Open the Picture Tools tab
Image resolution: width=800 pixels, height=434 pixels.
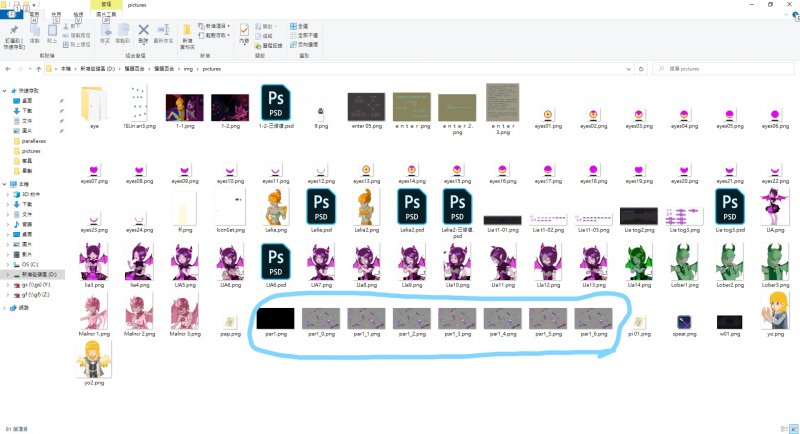click(x=106, y=15)
